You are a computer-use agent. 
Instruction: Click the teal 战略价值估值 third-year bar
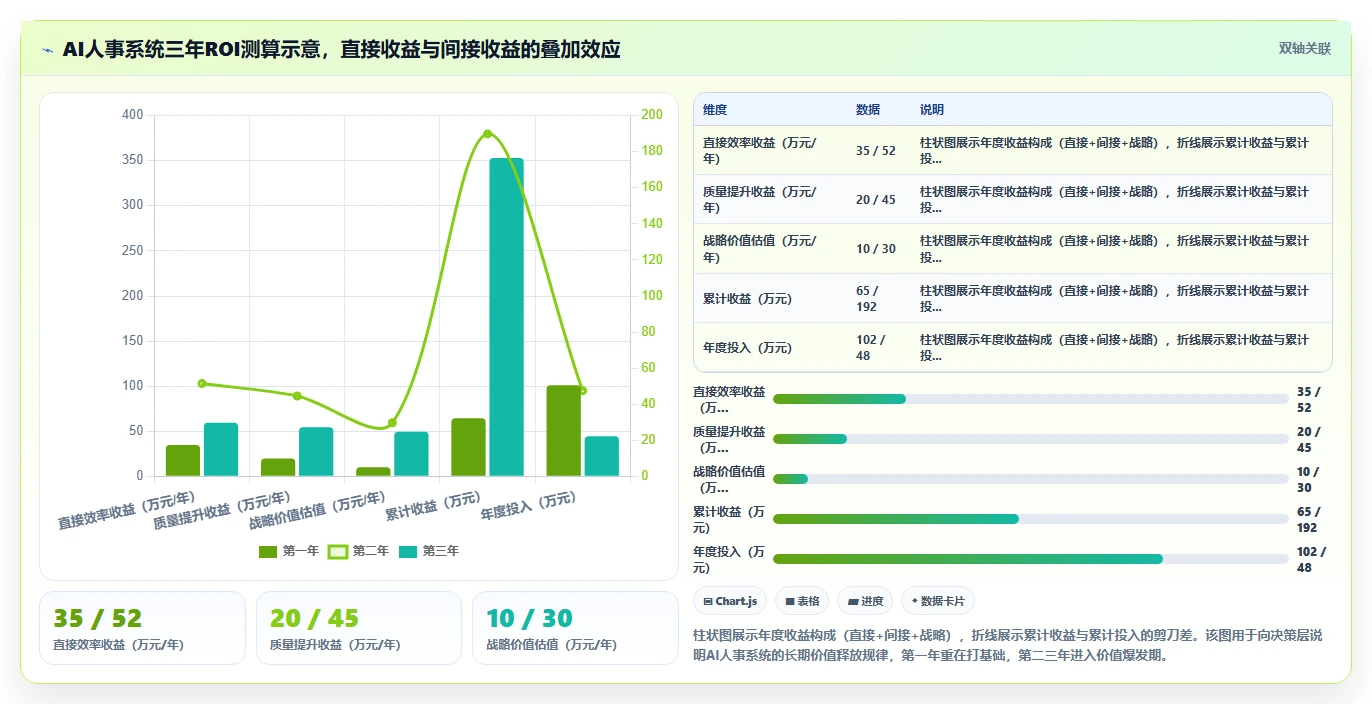point(411,454)
